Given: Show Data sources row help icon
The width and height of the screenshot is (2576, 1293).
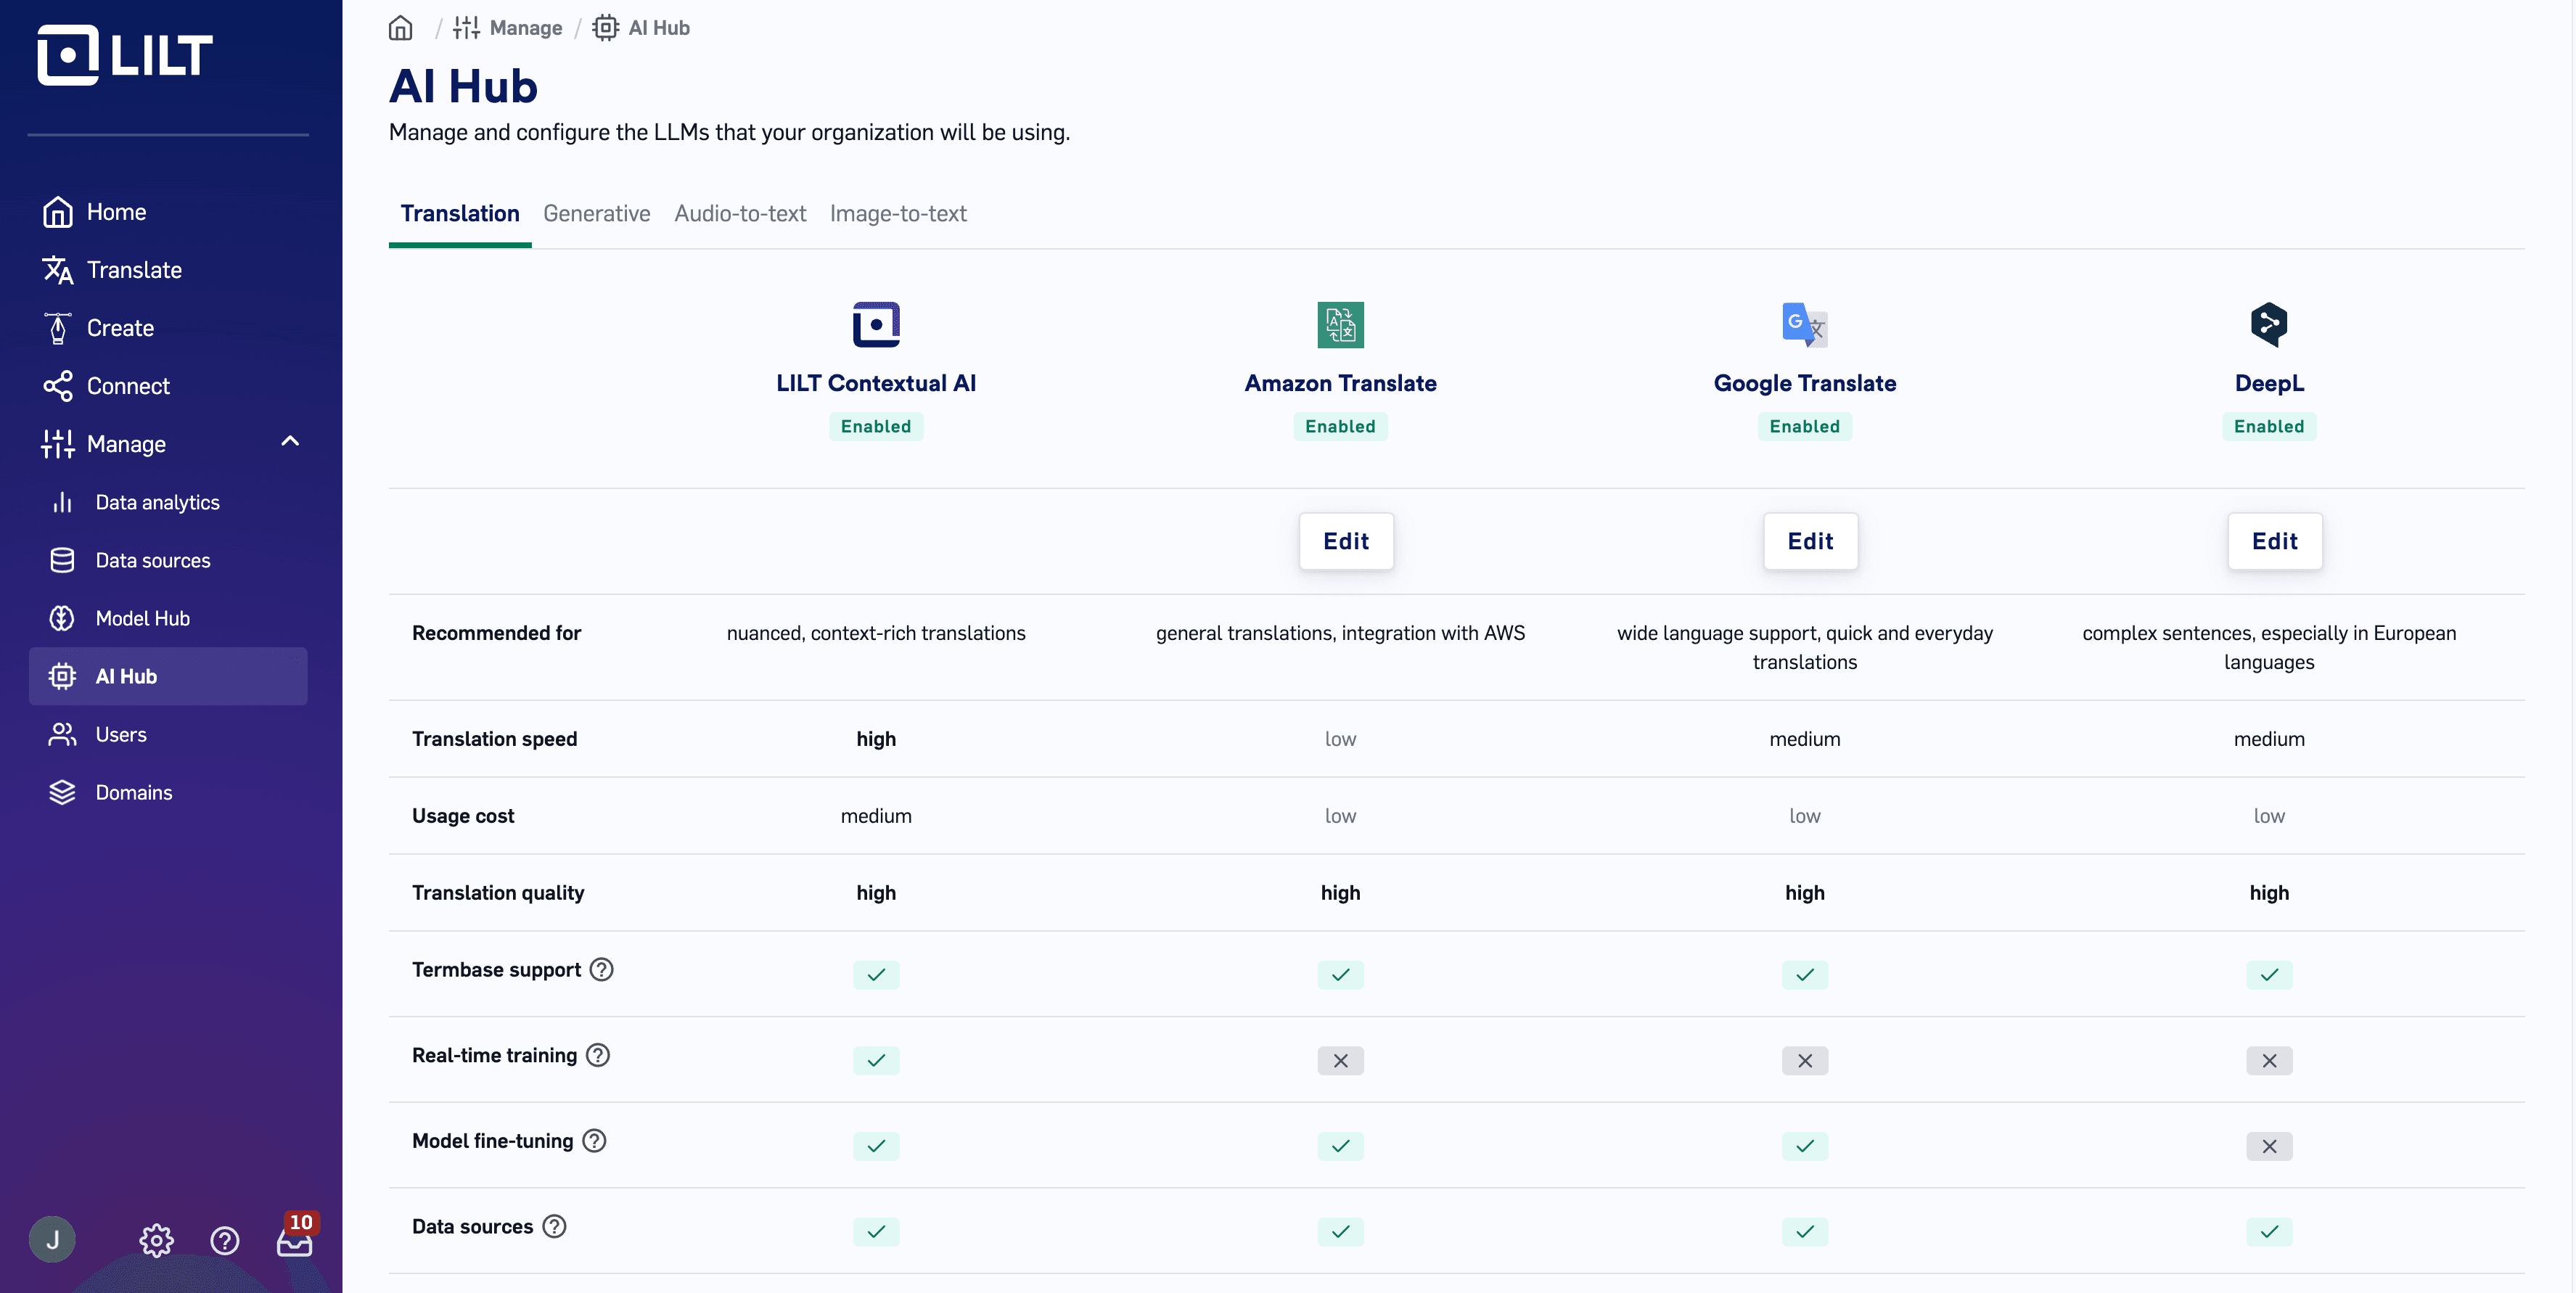Looking at the screenshot, I should point(554,1227).
